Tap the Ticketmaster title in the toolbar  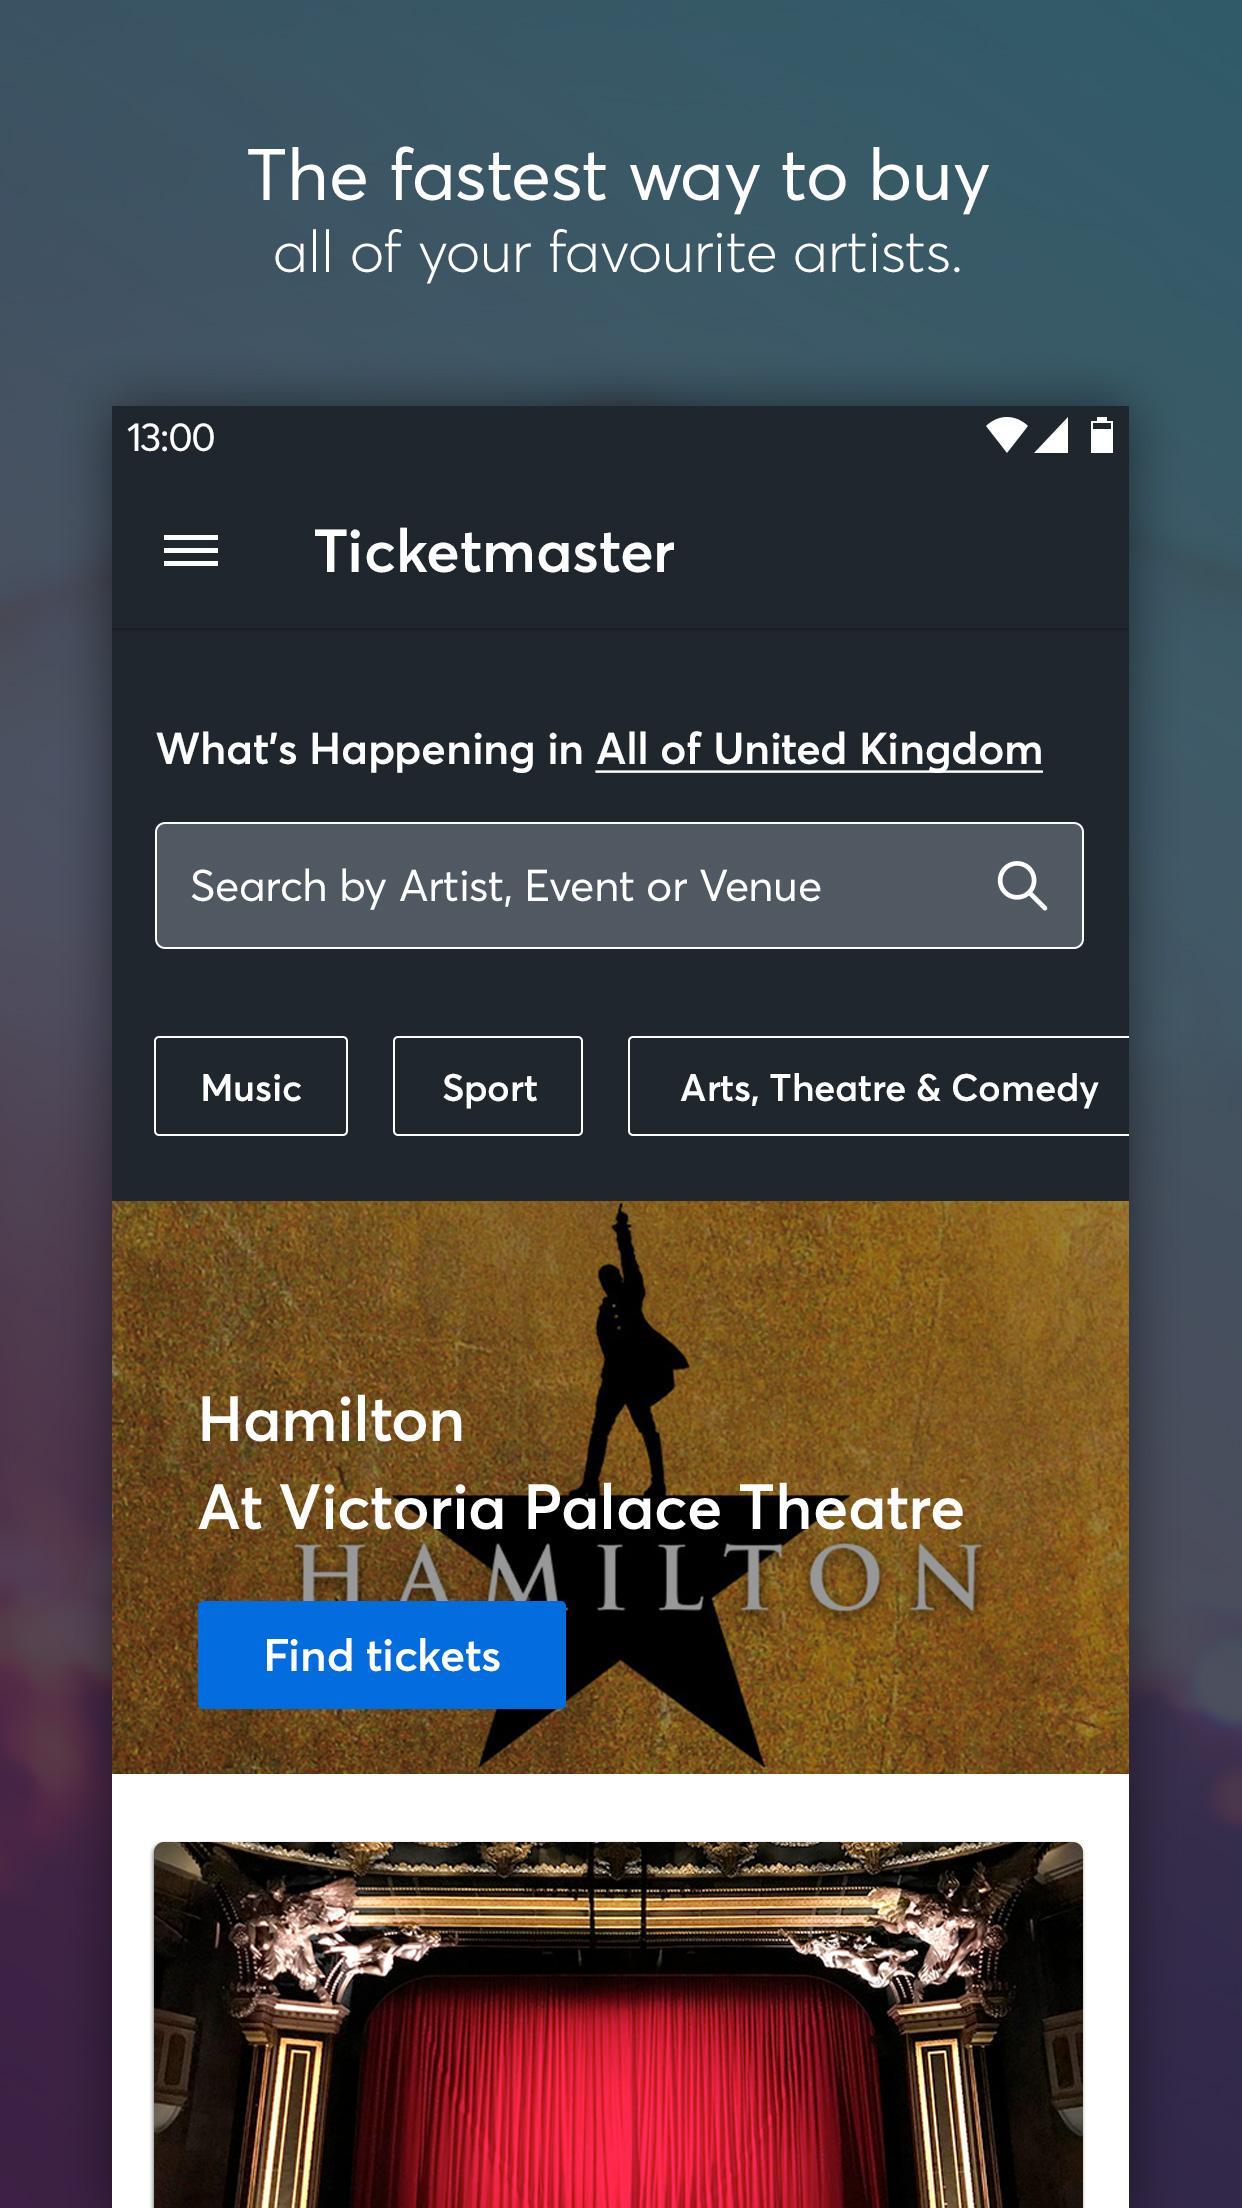494,551
